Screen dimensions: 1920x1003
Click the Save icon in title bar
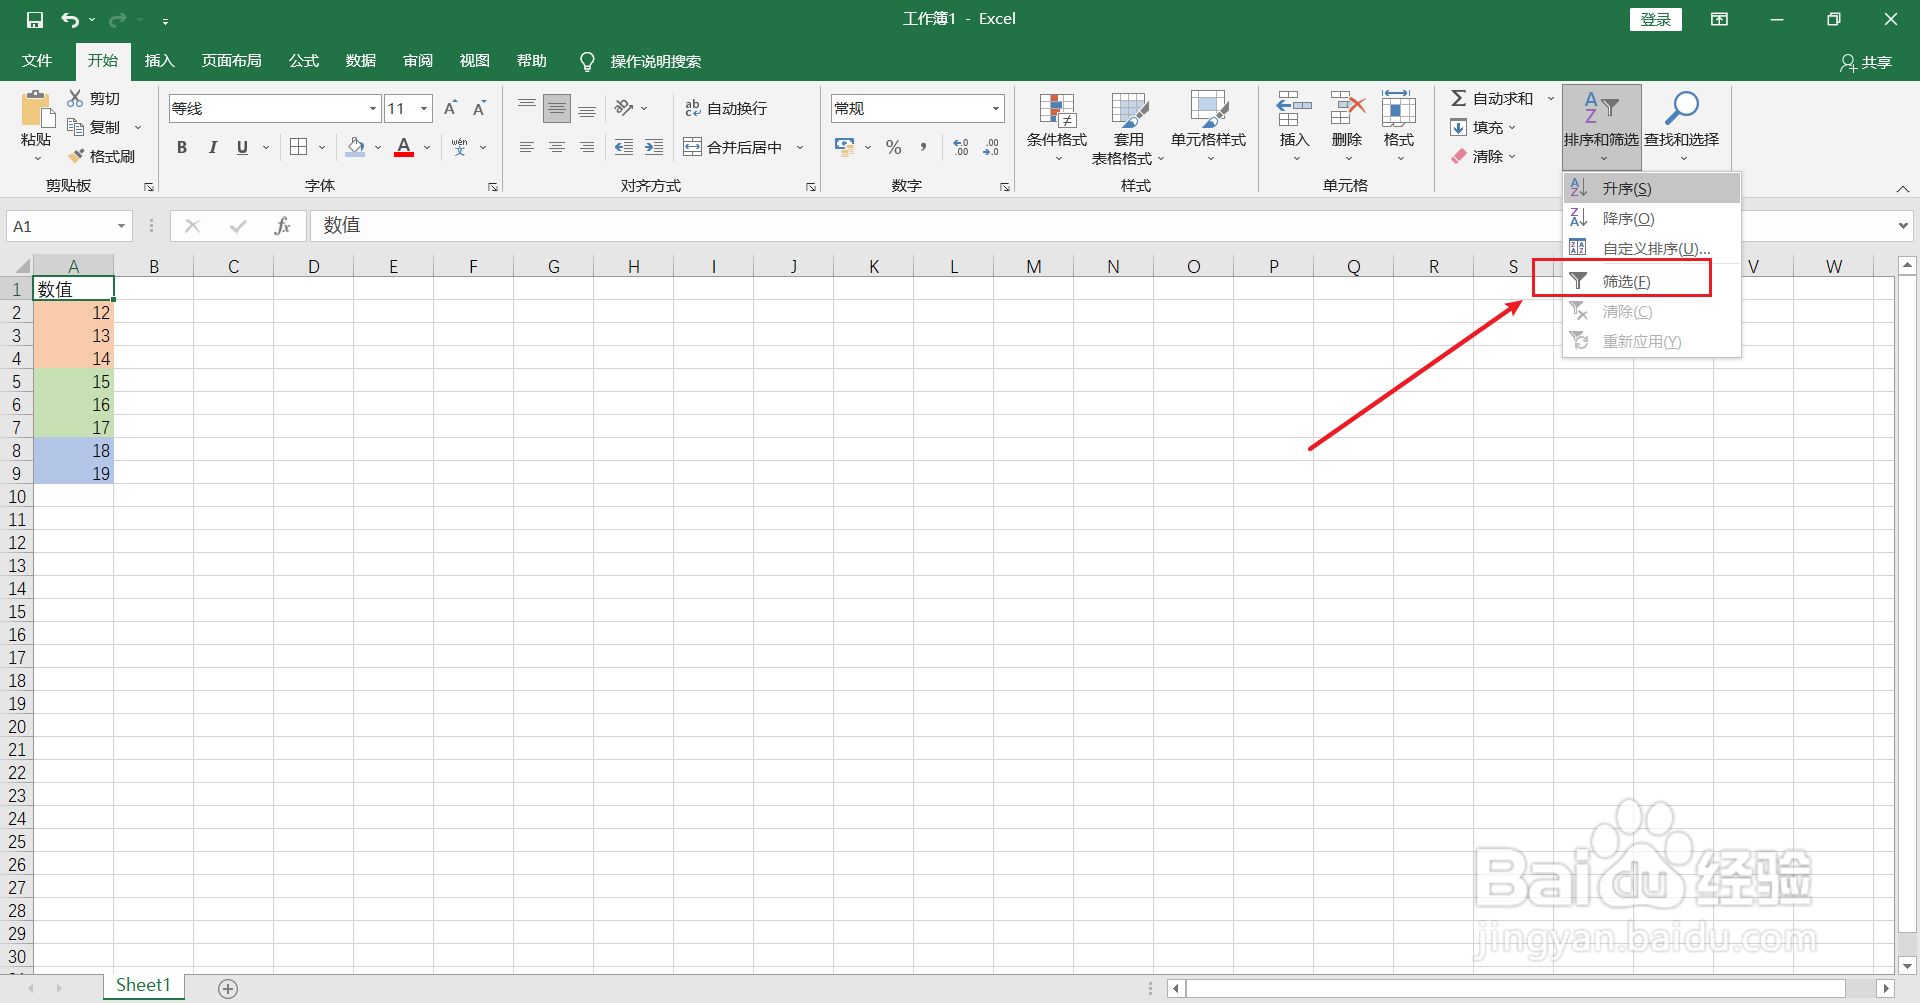coord(35,20)
